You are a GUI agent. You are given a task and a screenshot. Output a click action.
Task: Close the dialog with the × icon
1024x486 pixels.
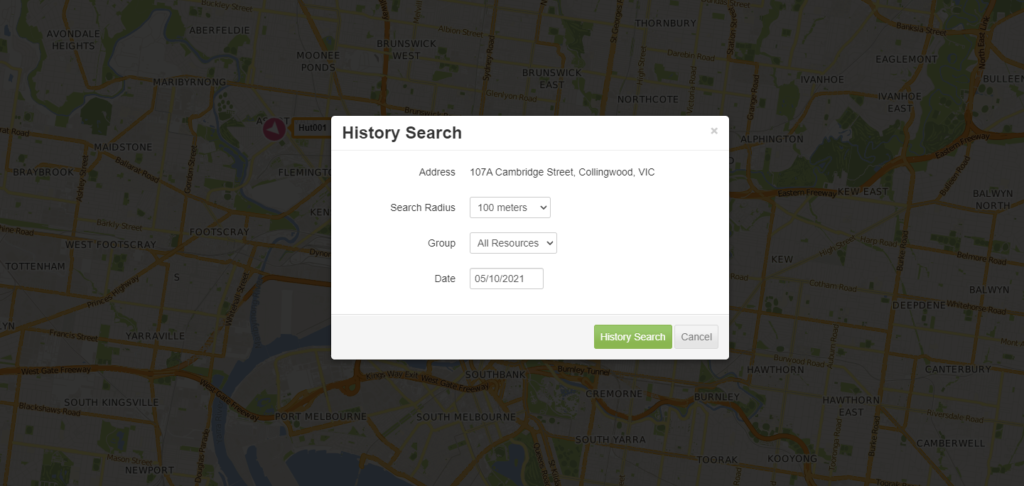tap(714, 131)
